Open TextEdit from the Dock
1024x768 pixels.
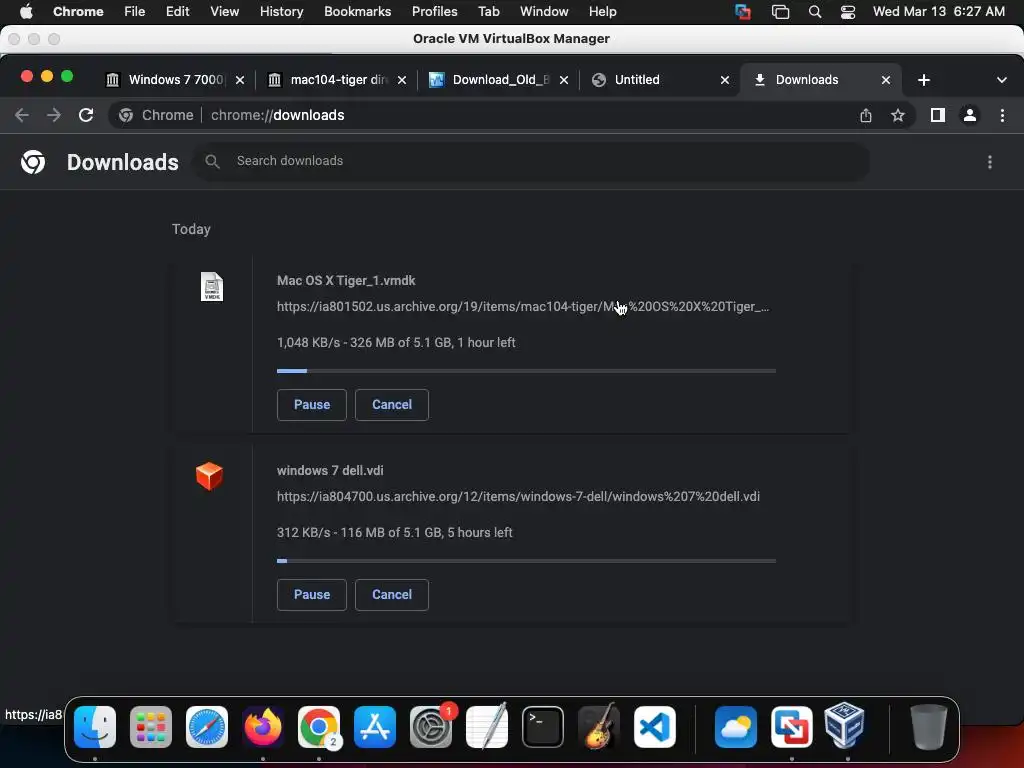tap(487, 727)
